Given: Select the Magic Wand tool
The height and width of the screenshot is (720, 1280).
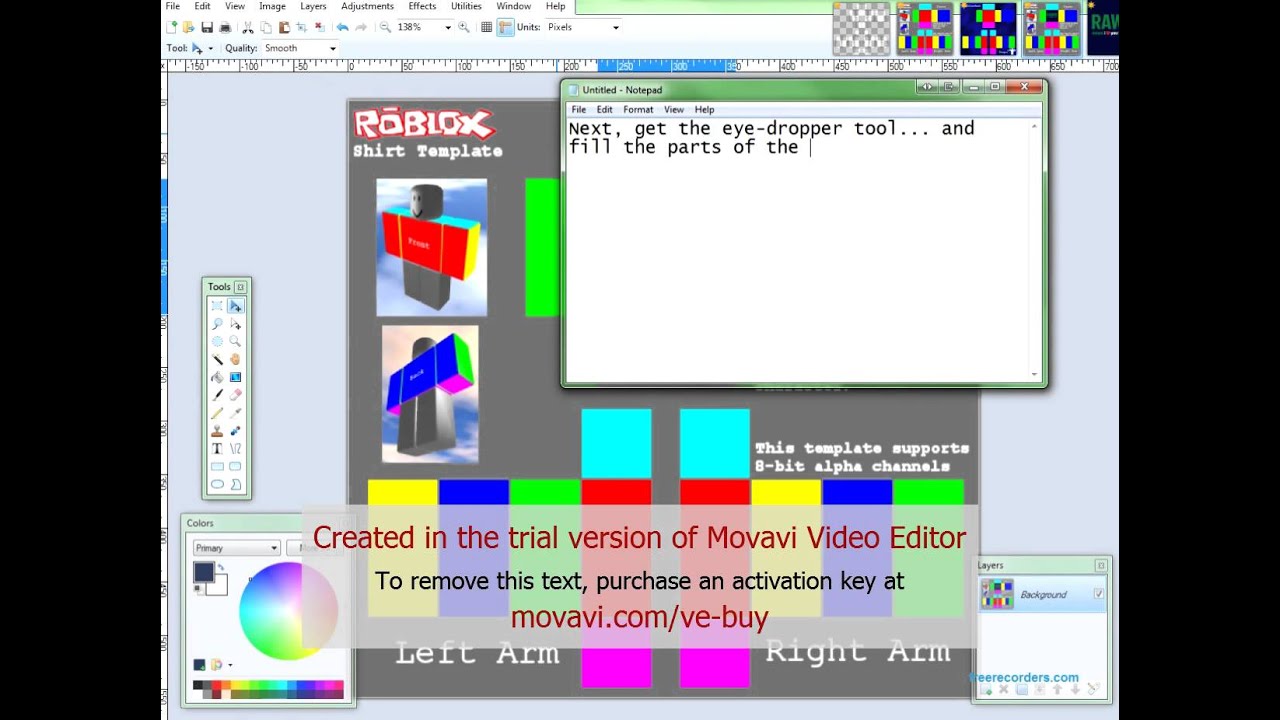Looking at the screenshot, I should click(x=217, y=359).
